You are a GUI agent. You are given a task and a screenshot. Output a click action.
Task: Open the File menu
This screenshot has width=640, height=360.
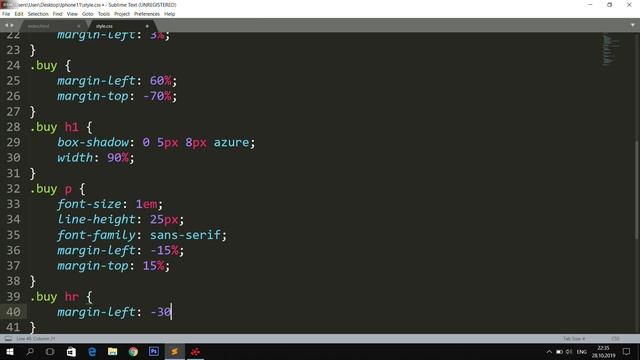point(6,14)
